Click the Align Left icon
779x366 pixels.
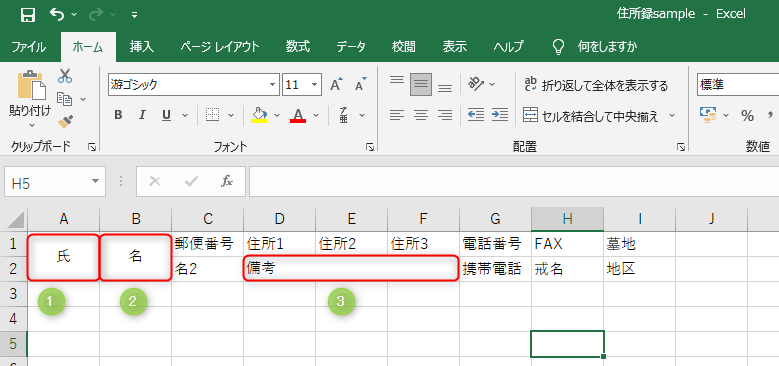(396, 115)
